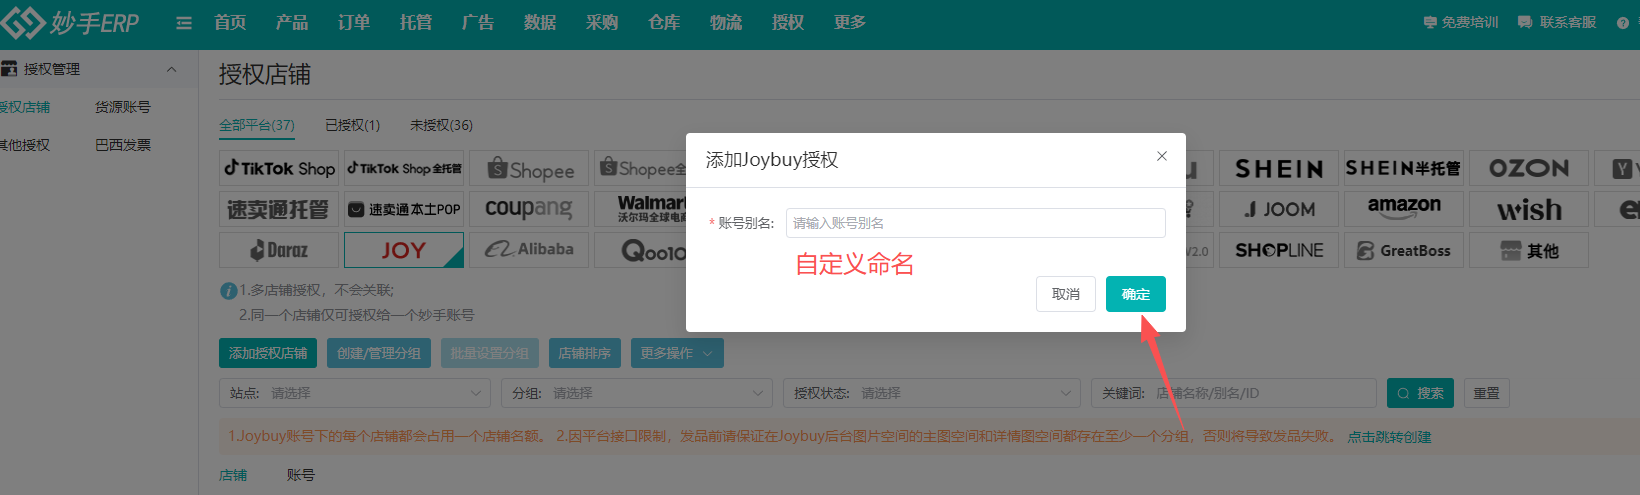Viewport: 1640px width, 495px height.
Task: Open the 采购 menu
Action: tap(602, 22)
